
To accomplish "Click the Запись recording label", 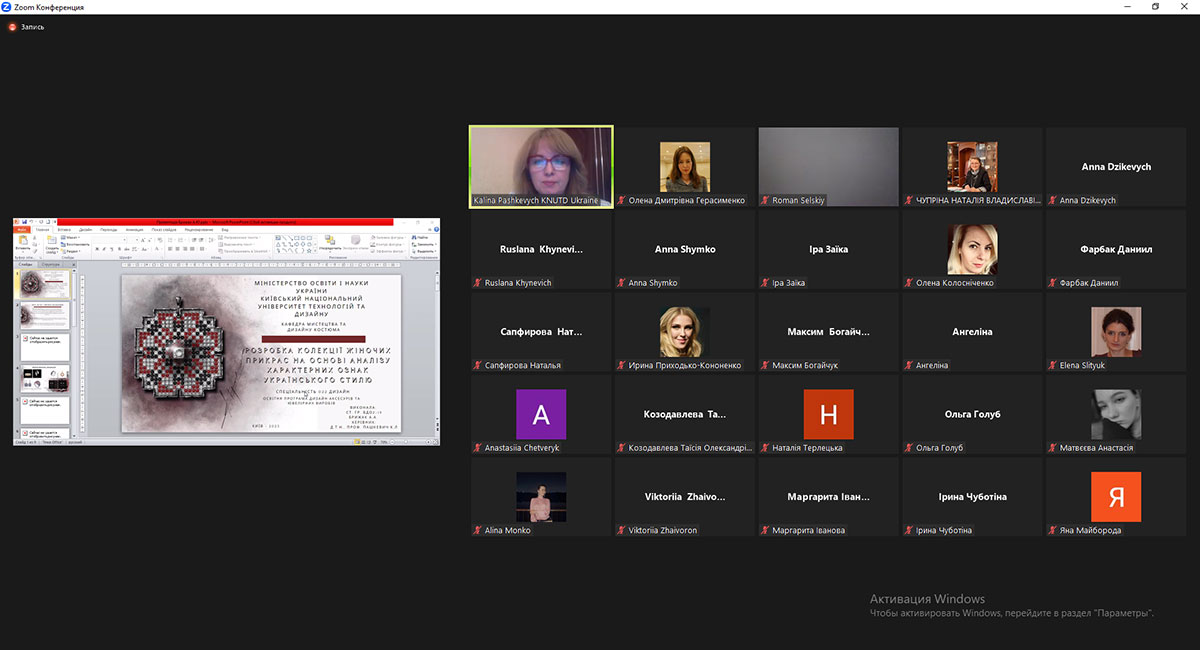I will click(32, 27).
